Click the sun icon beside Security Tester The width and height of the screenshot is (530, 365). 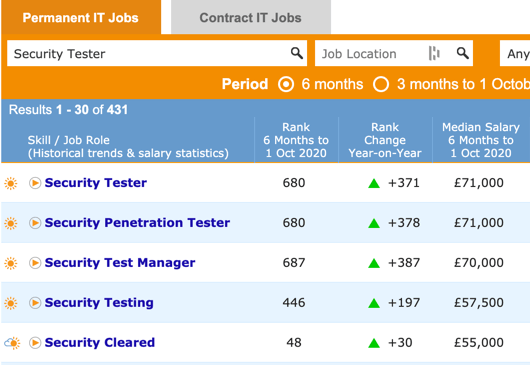coord(11,183)
